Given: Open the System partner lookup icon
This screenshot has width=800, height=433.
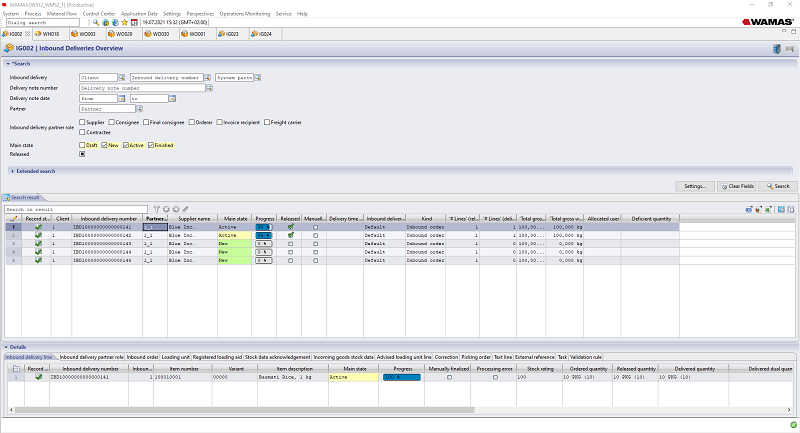Looking at the screenshot, I should click(258, 78).
